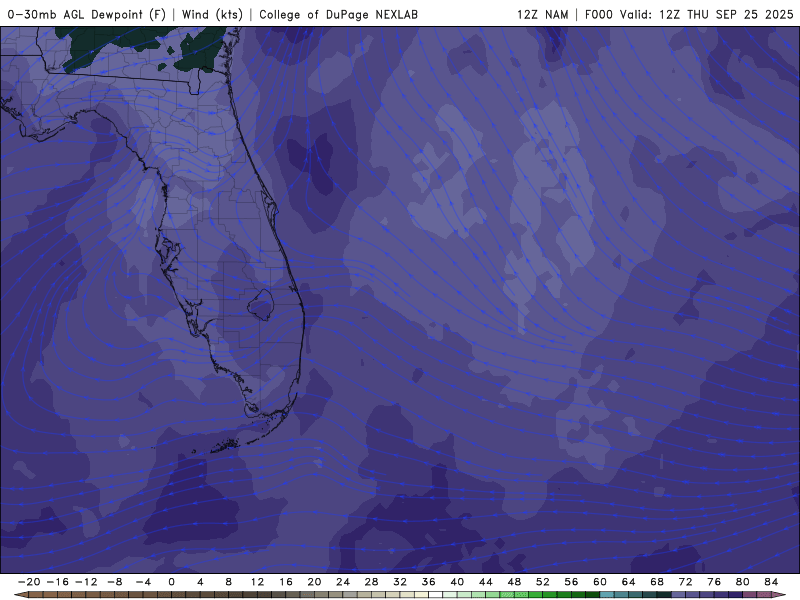Click the '0-30mb AGL Dewpoint (F)' title text
The width and height of the screenshot is (800, 600).
(87, 15)
